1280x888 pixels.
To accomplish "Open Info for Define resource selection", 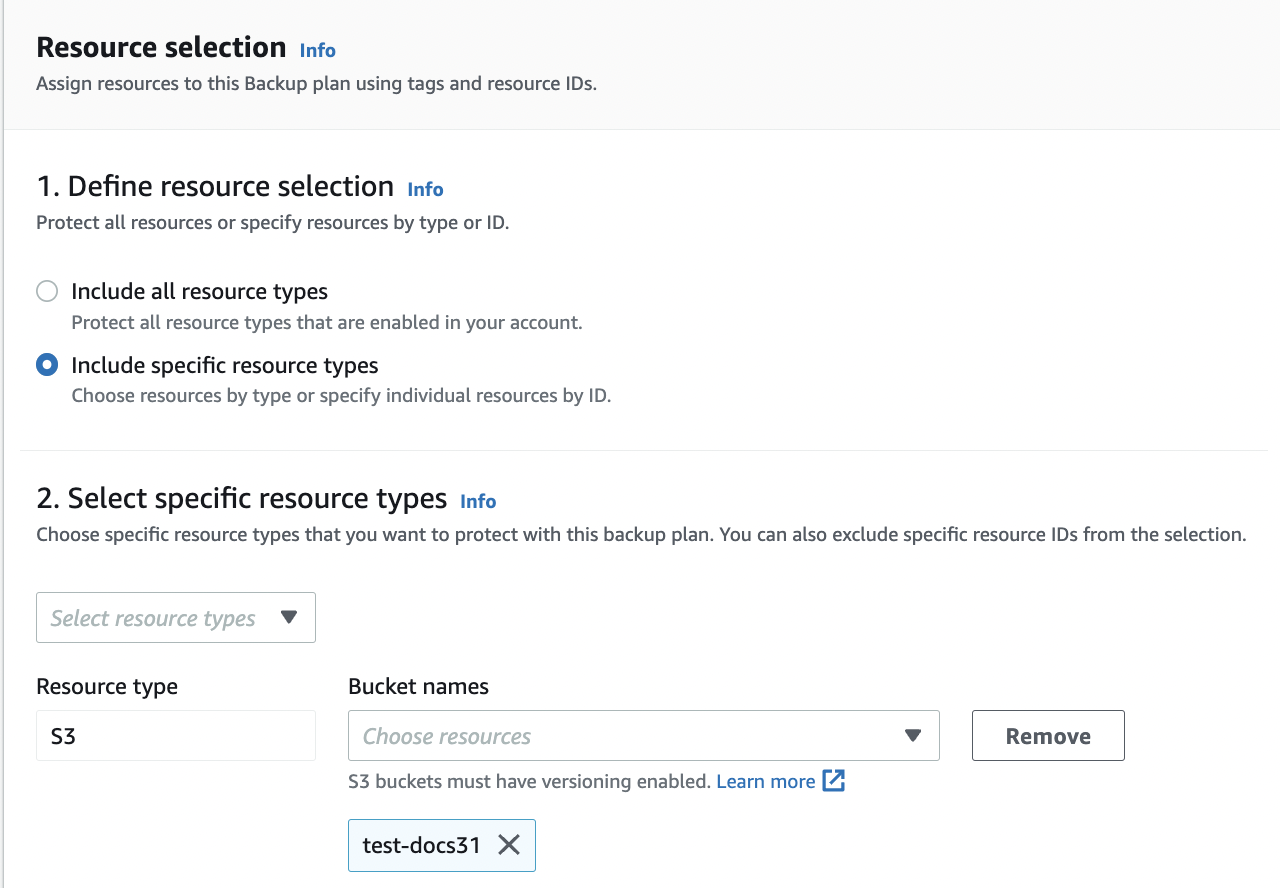I will (x=425, y=189).
